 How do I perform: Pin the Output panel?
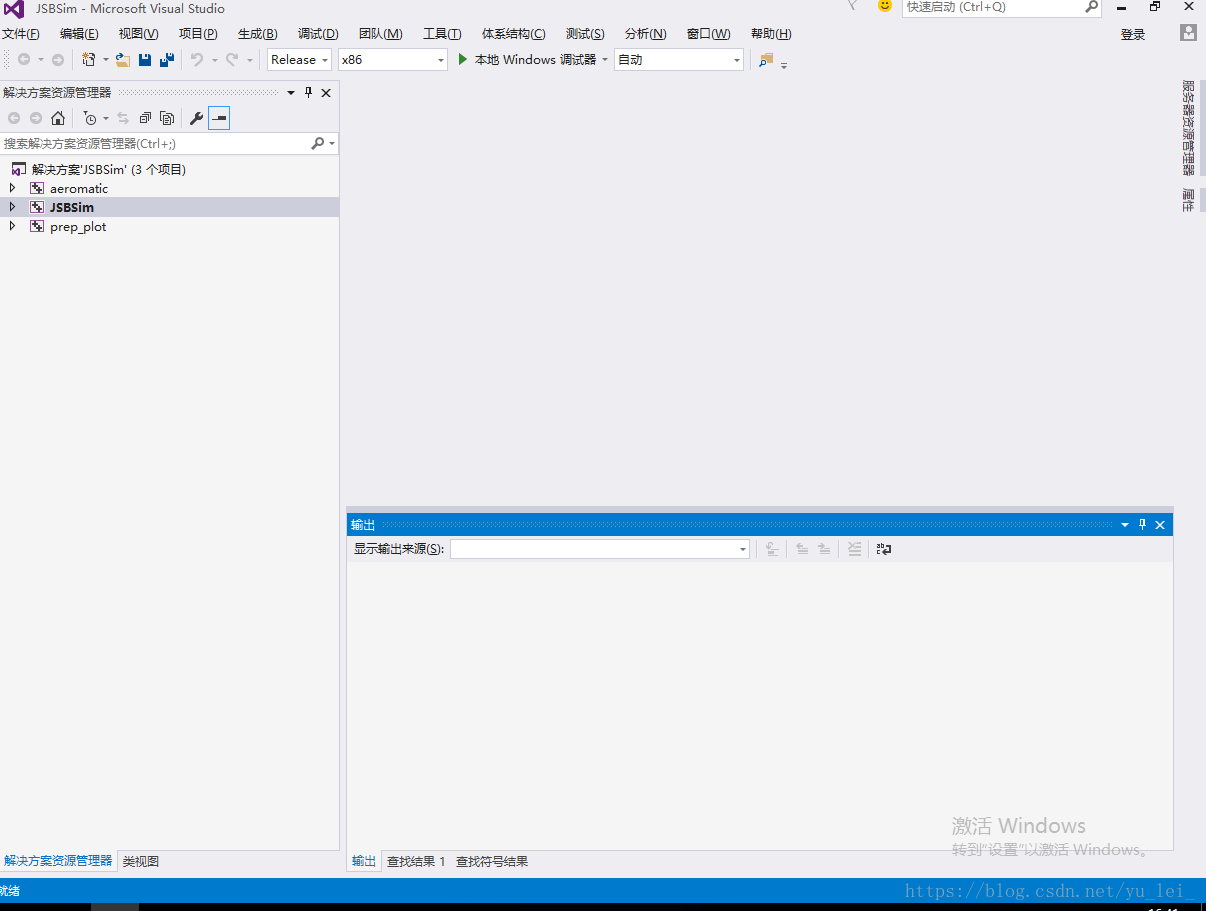tap(1143, 525)
